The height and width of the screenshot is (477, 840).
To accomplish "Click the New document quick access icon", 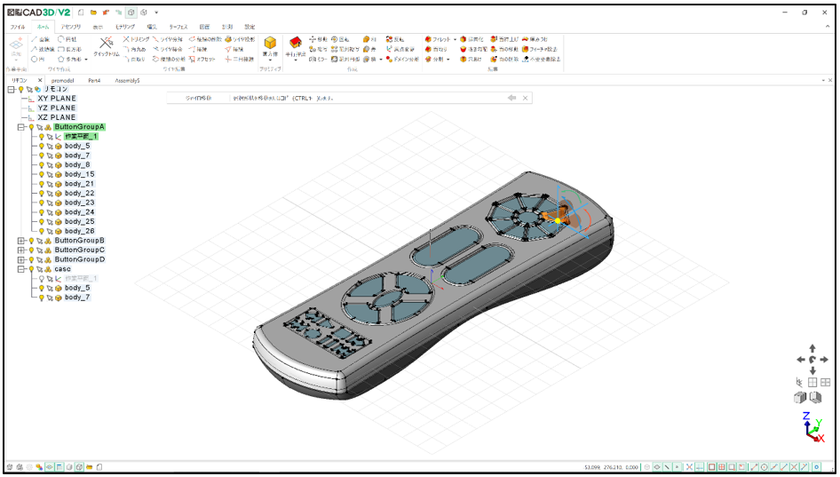I will tap(81, 12).
